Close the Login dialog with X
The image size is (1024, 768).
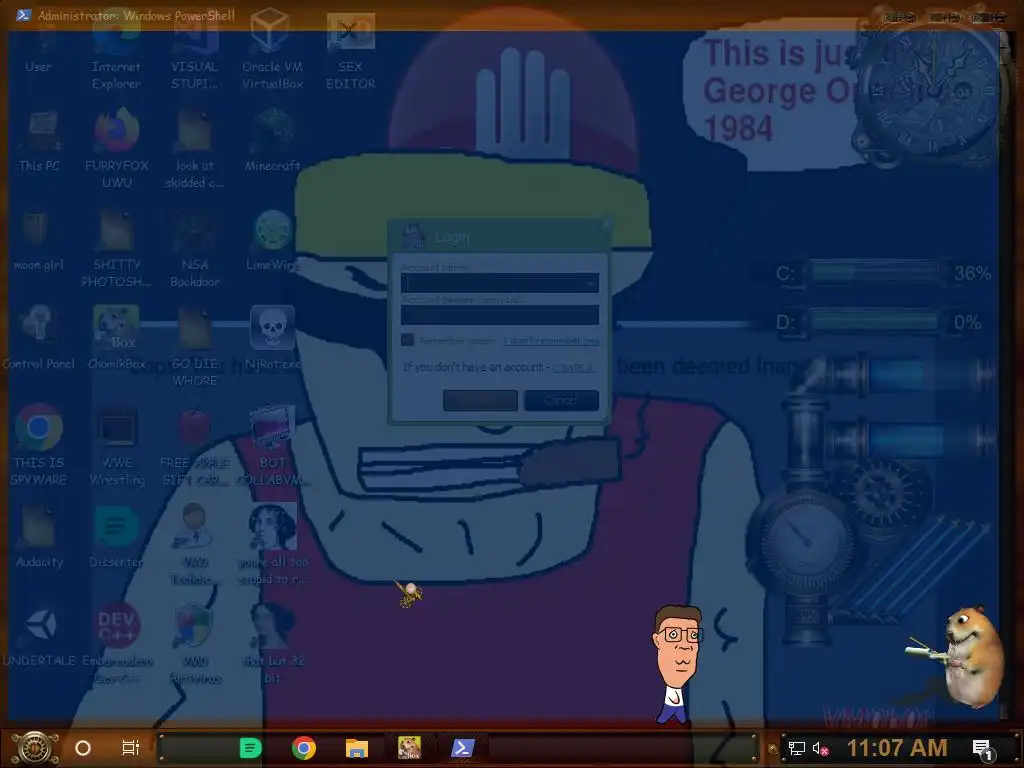[x=605, y=224]
